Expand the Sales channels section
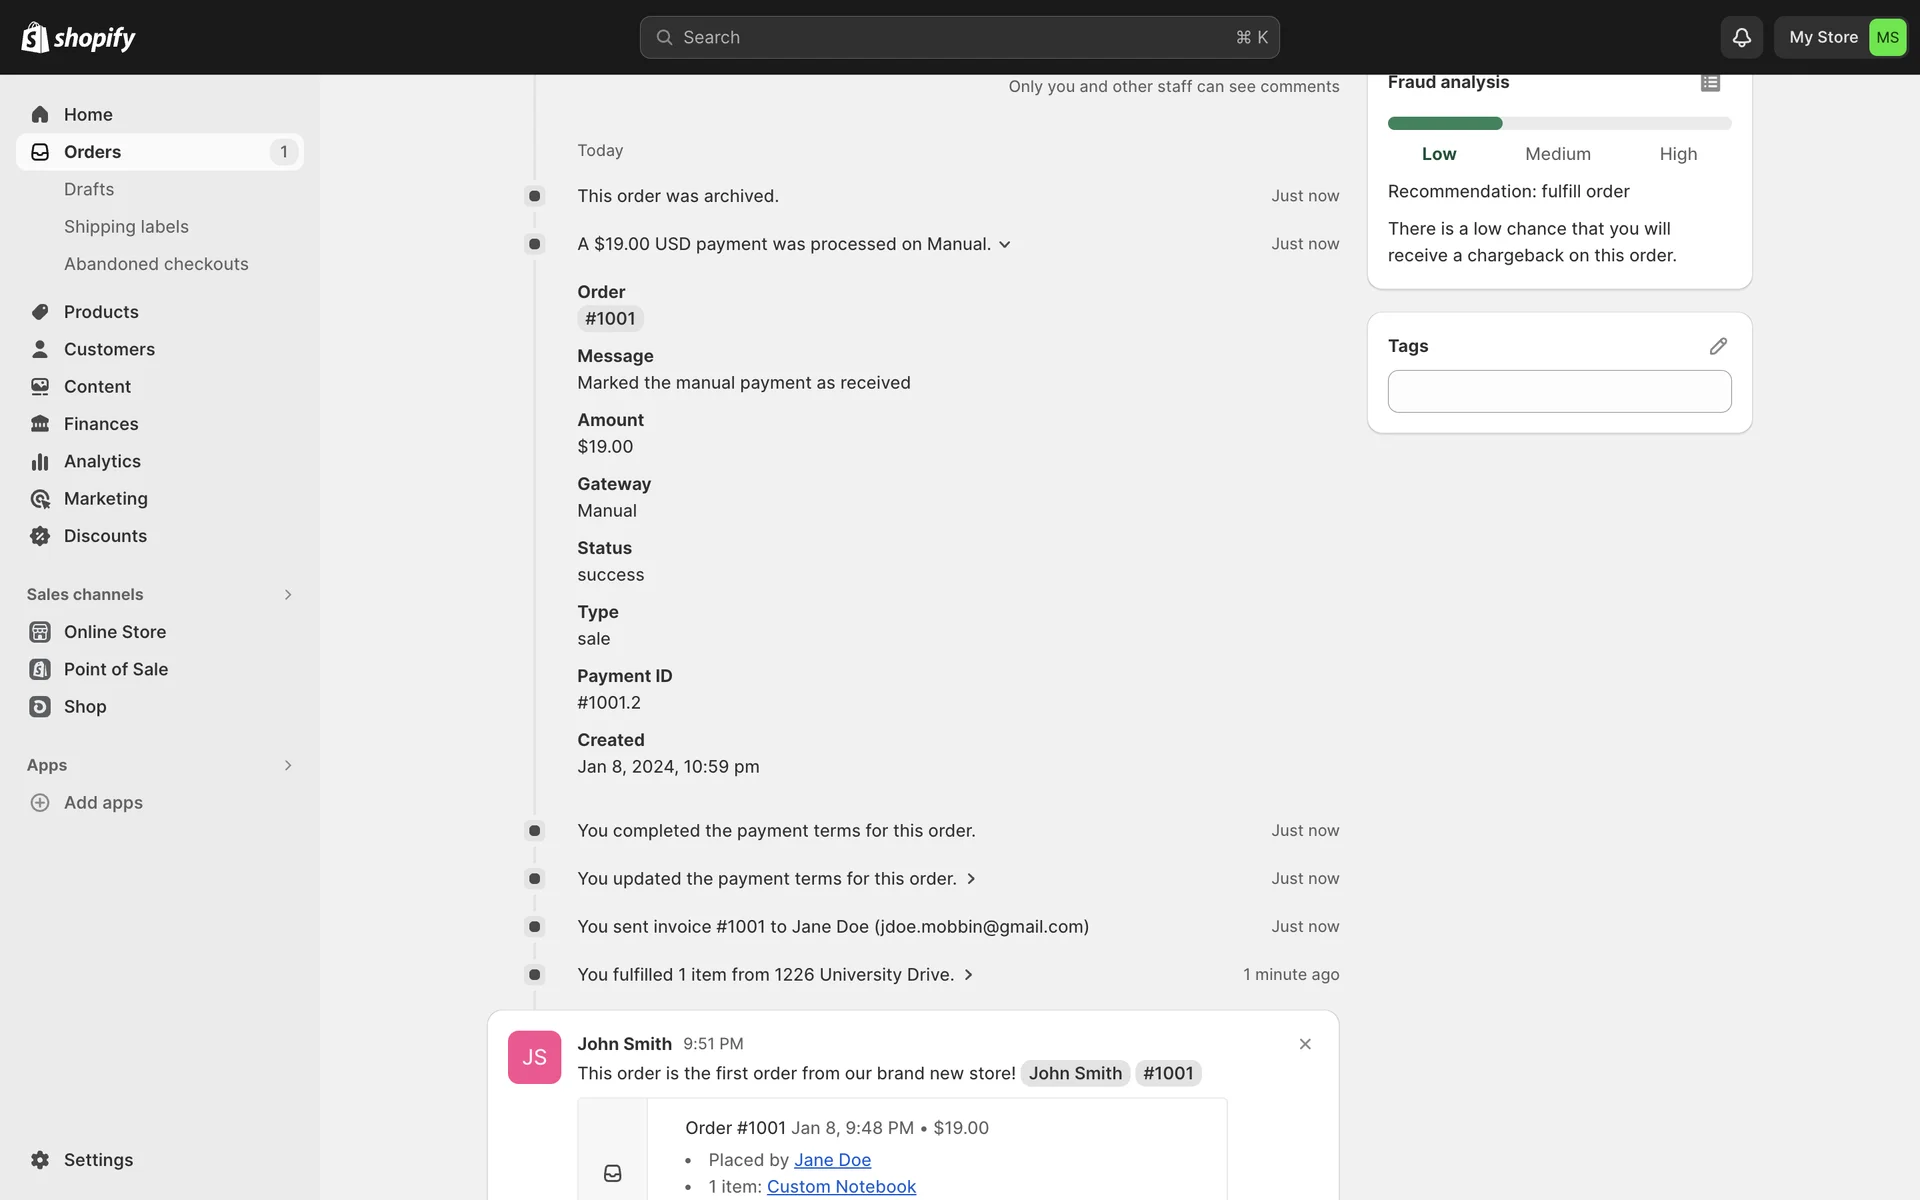This screenshot has height=1200, width=1920. coord(288,595)
